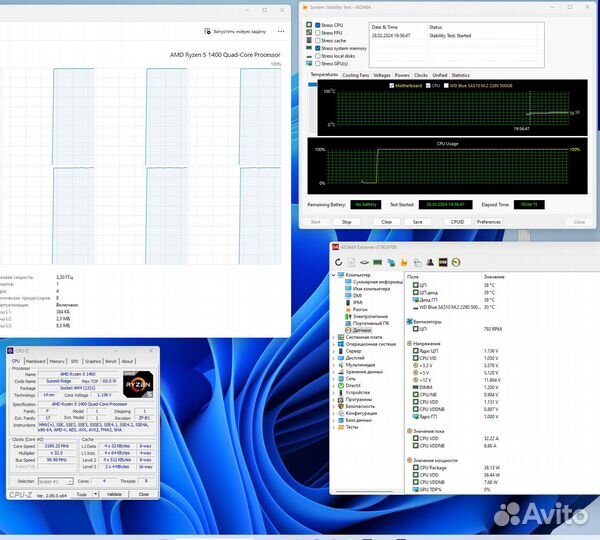Screen dimensions: 600x540
Task: Open the Tools dropdown arrow in CPU-Z
Action: pos(96,494)
